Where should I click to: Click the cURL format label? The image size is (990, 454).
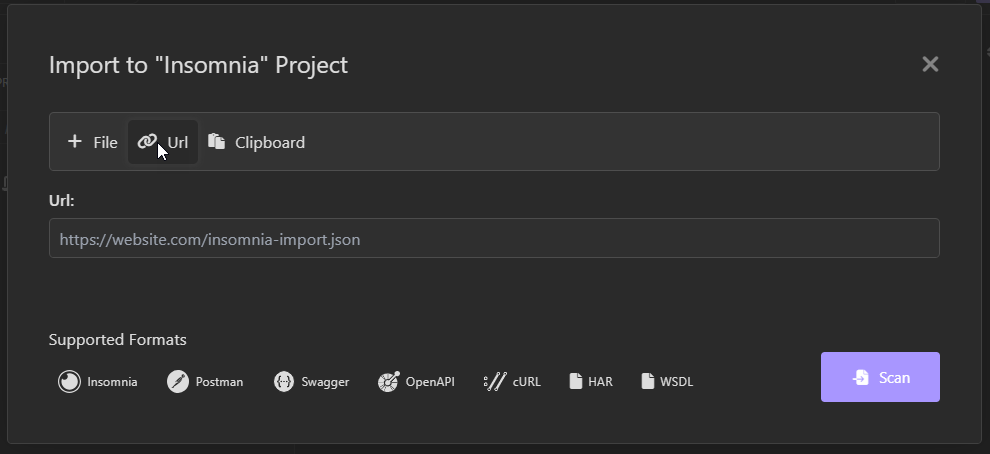527,382
